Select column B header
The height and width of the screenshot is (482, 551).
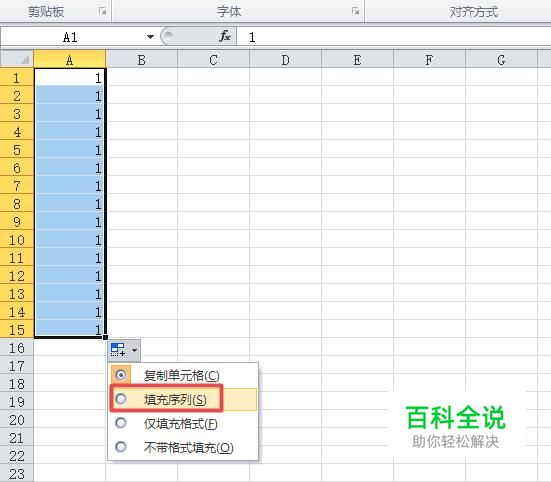point(142,60)
